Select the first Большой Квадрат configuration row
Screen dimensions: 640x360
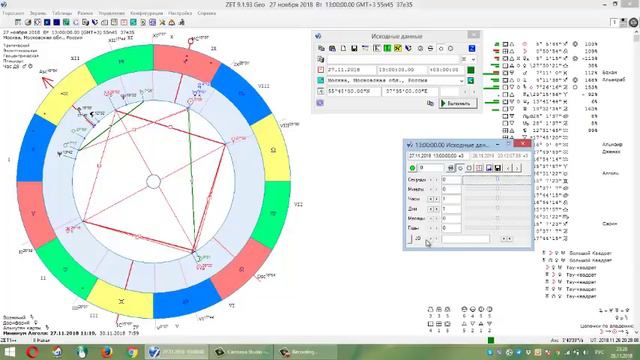tap(577, 253)
